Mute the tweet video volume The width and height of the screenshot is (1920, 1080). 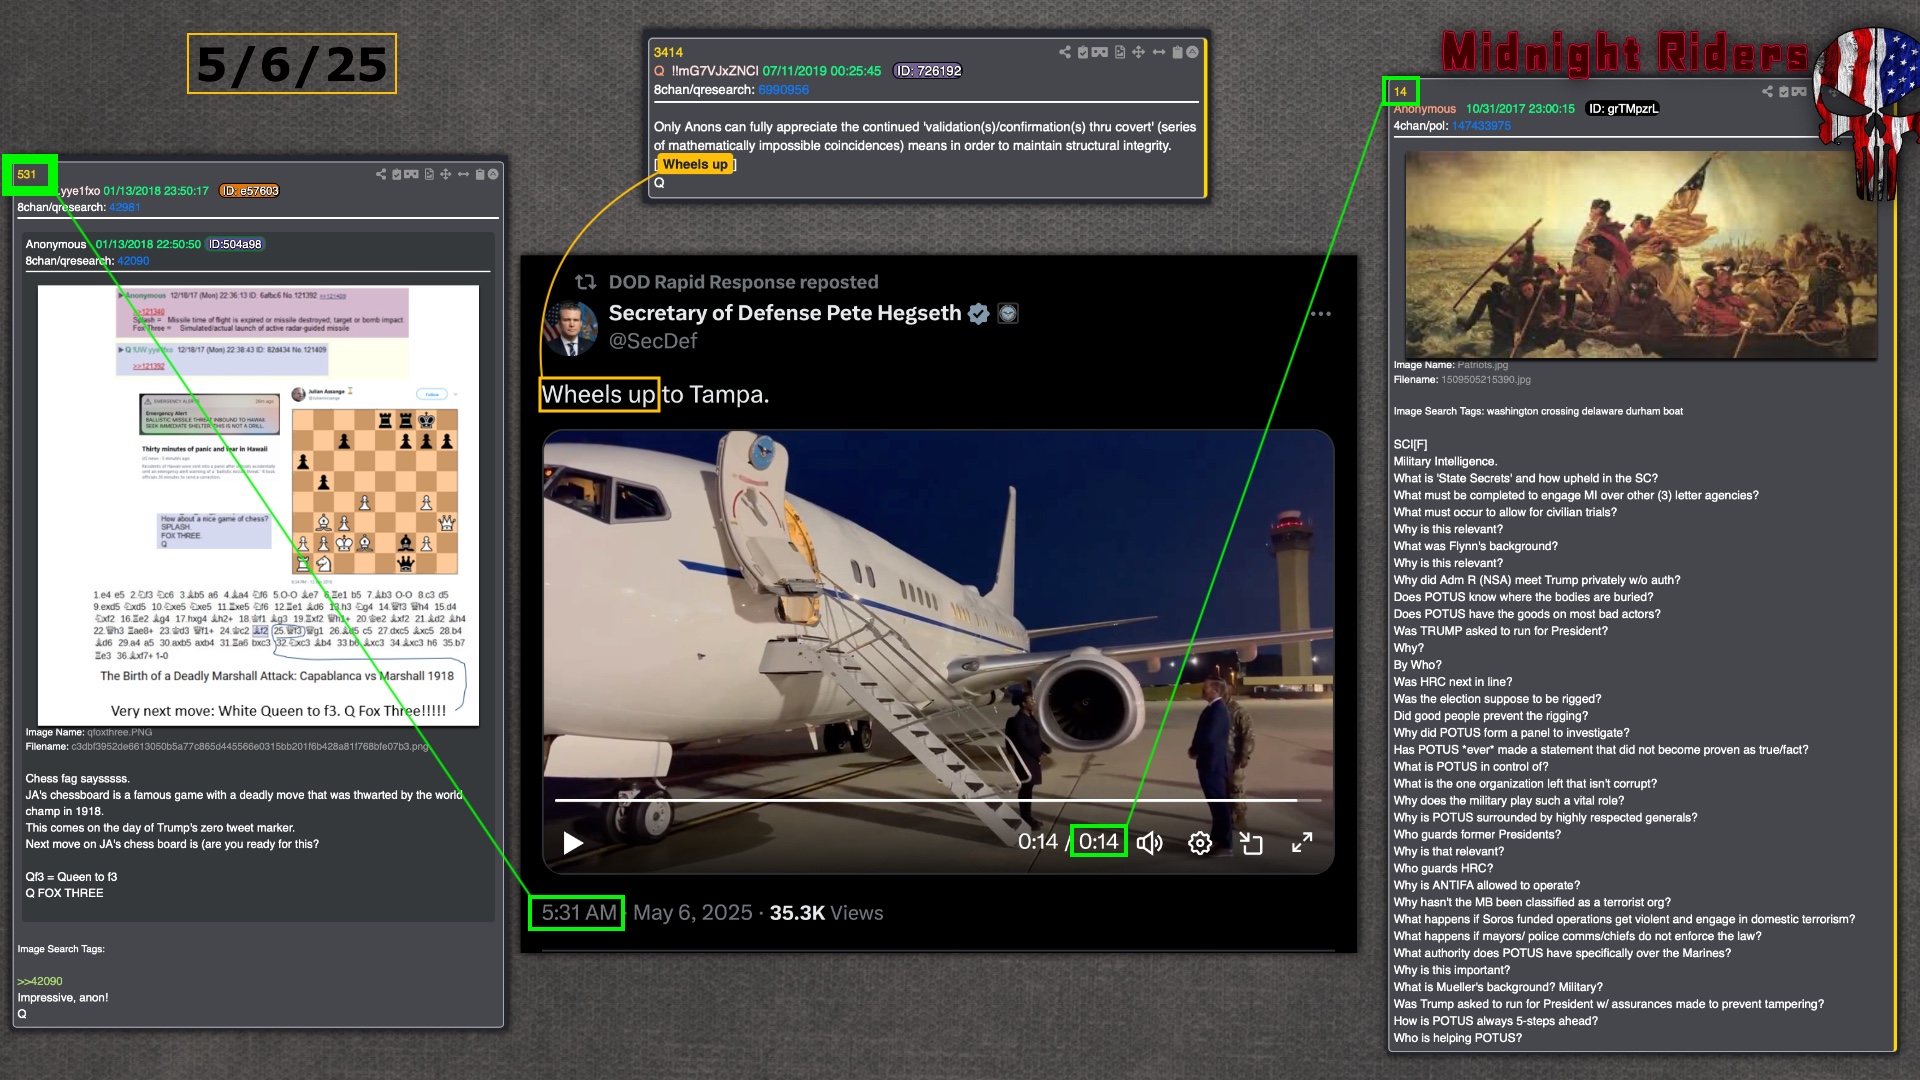[x=1150, y=843]
